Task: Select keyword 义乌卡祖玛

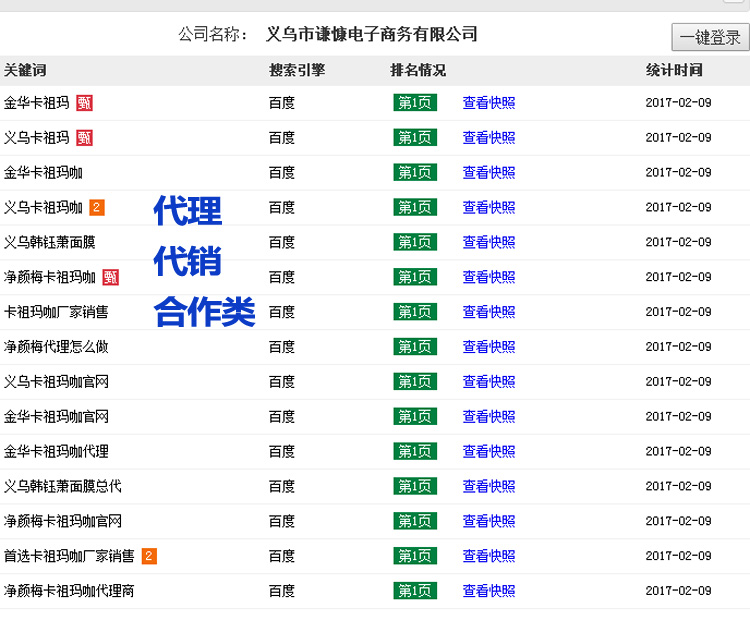Action: click(x=36, y=138)
